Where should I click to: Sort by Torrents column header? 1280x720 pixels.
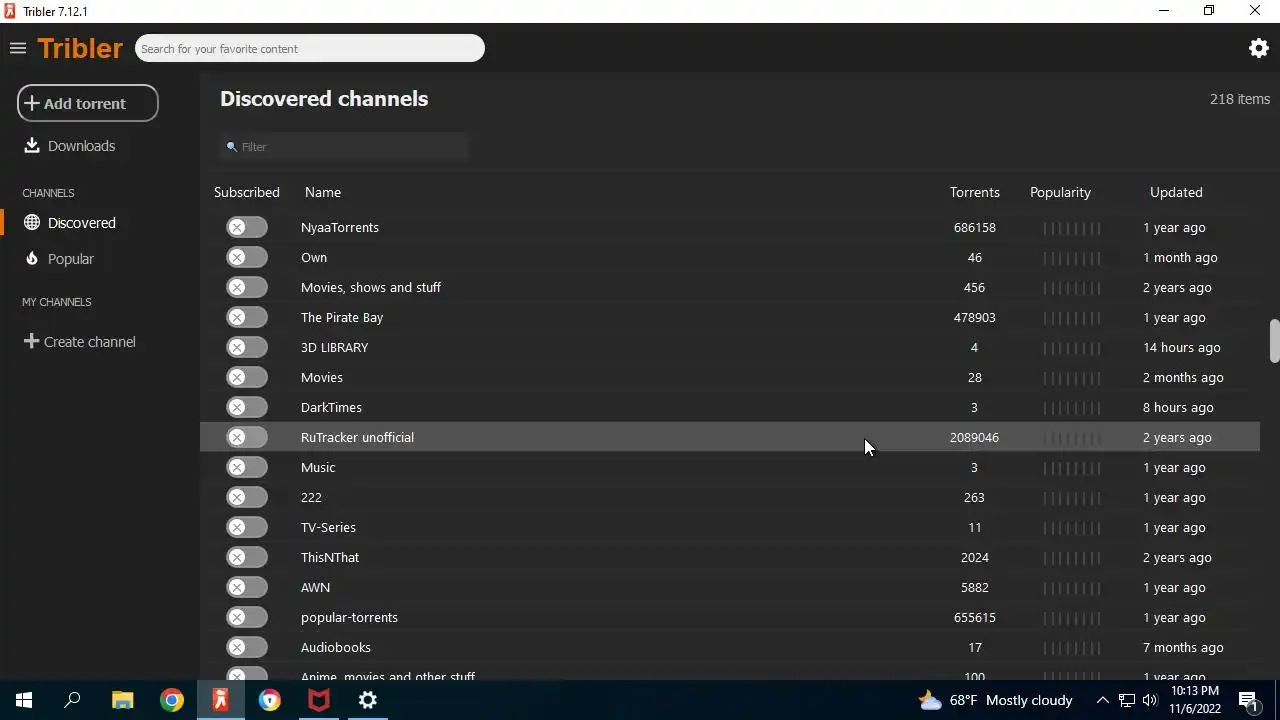(x=975, y=192)
